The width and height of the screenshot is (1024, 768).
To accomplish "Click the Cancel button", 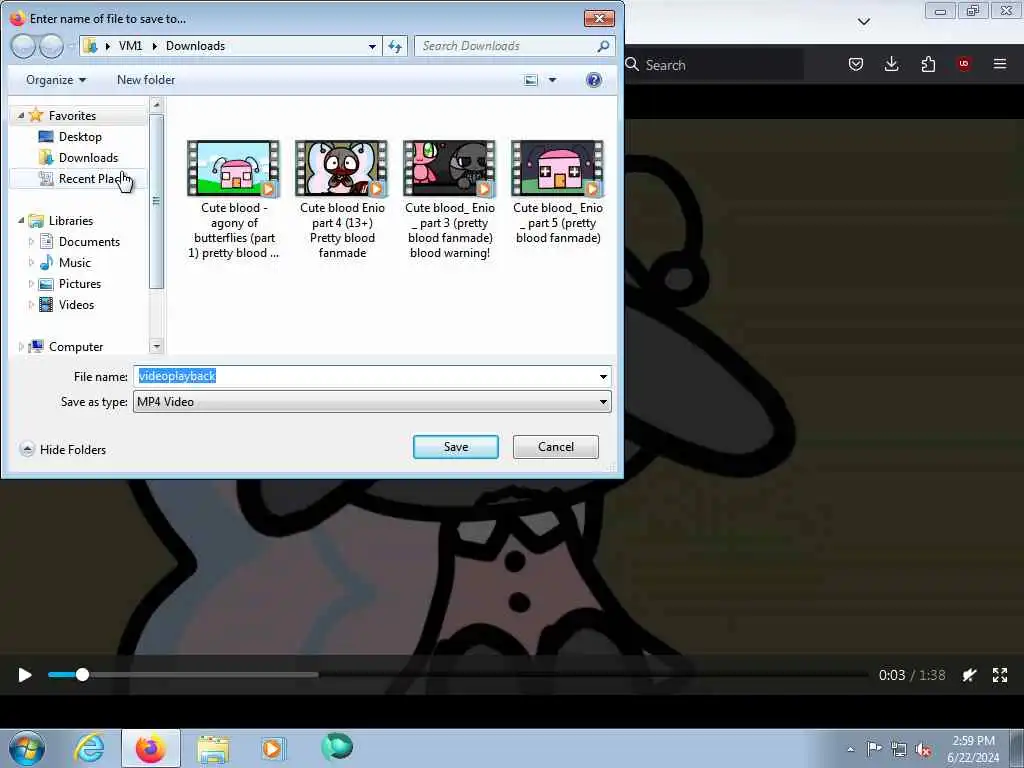I will [555, 447].
